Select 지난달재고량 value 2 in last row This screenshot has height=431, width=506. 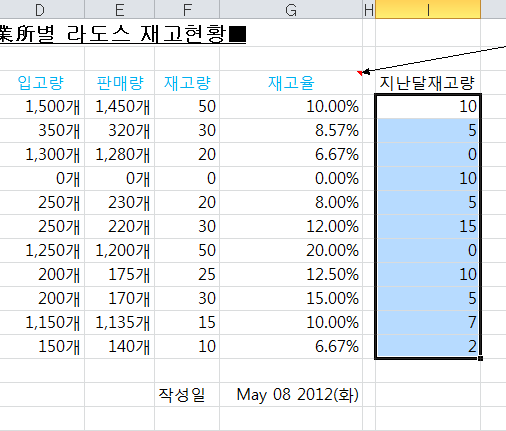pos(428,347)
